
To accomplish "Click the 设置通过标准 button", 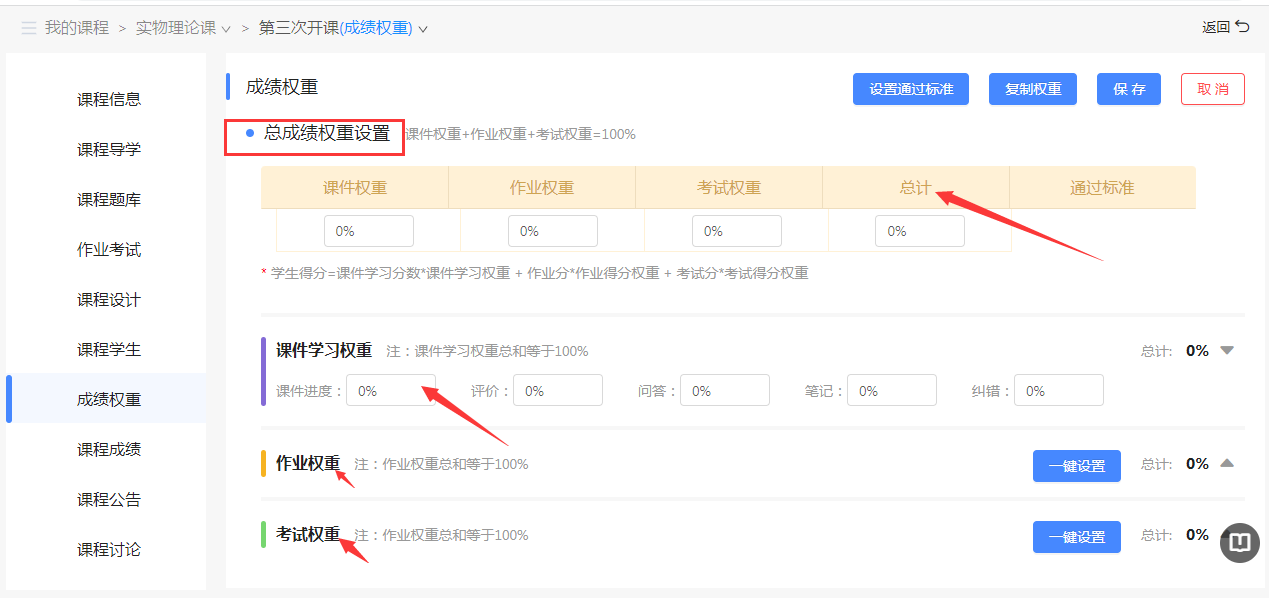I will tap(911, 89).
